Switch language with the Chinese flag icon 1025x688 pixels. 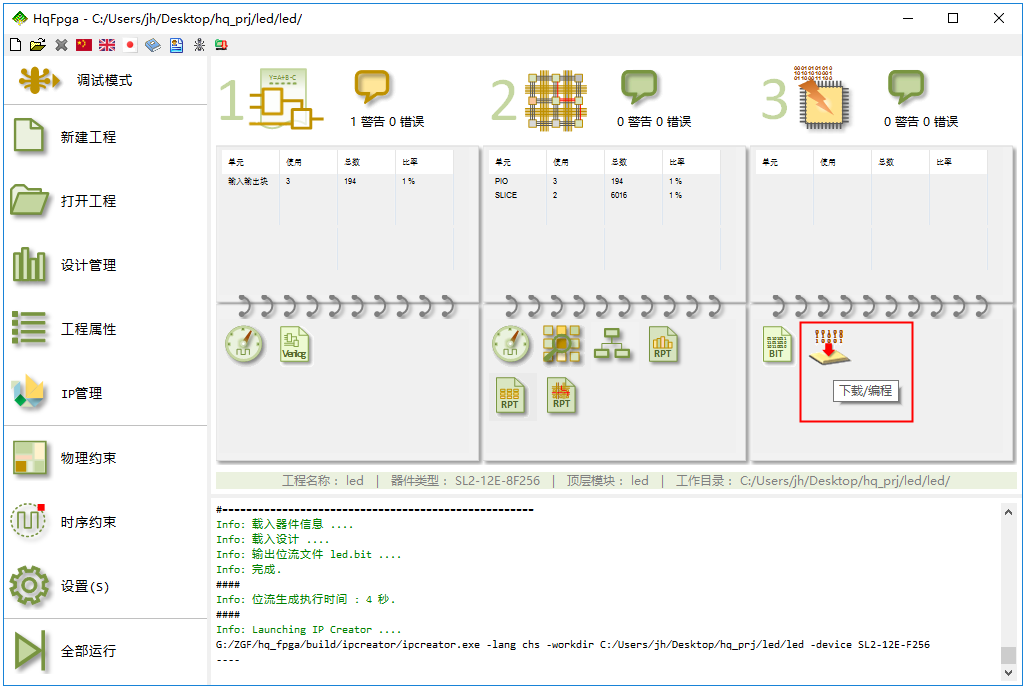[x=84, y=45]
